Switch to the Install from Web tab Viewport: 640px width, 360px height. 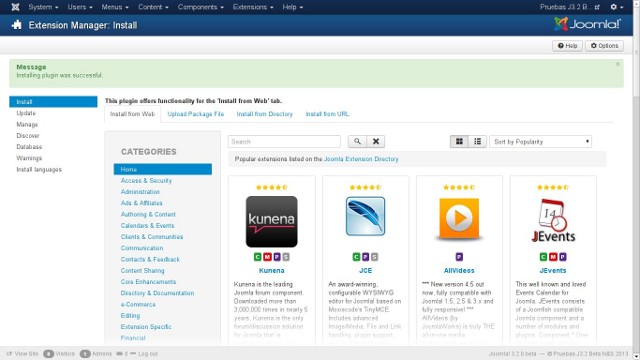click(132, 114)
